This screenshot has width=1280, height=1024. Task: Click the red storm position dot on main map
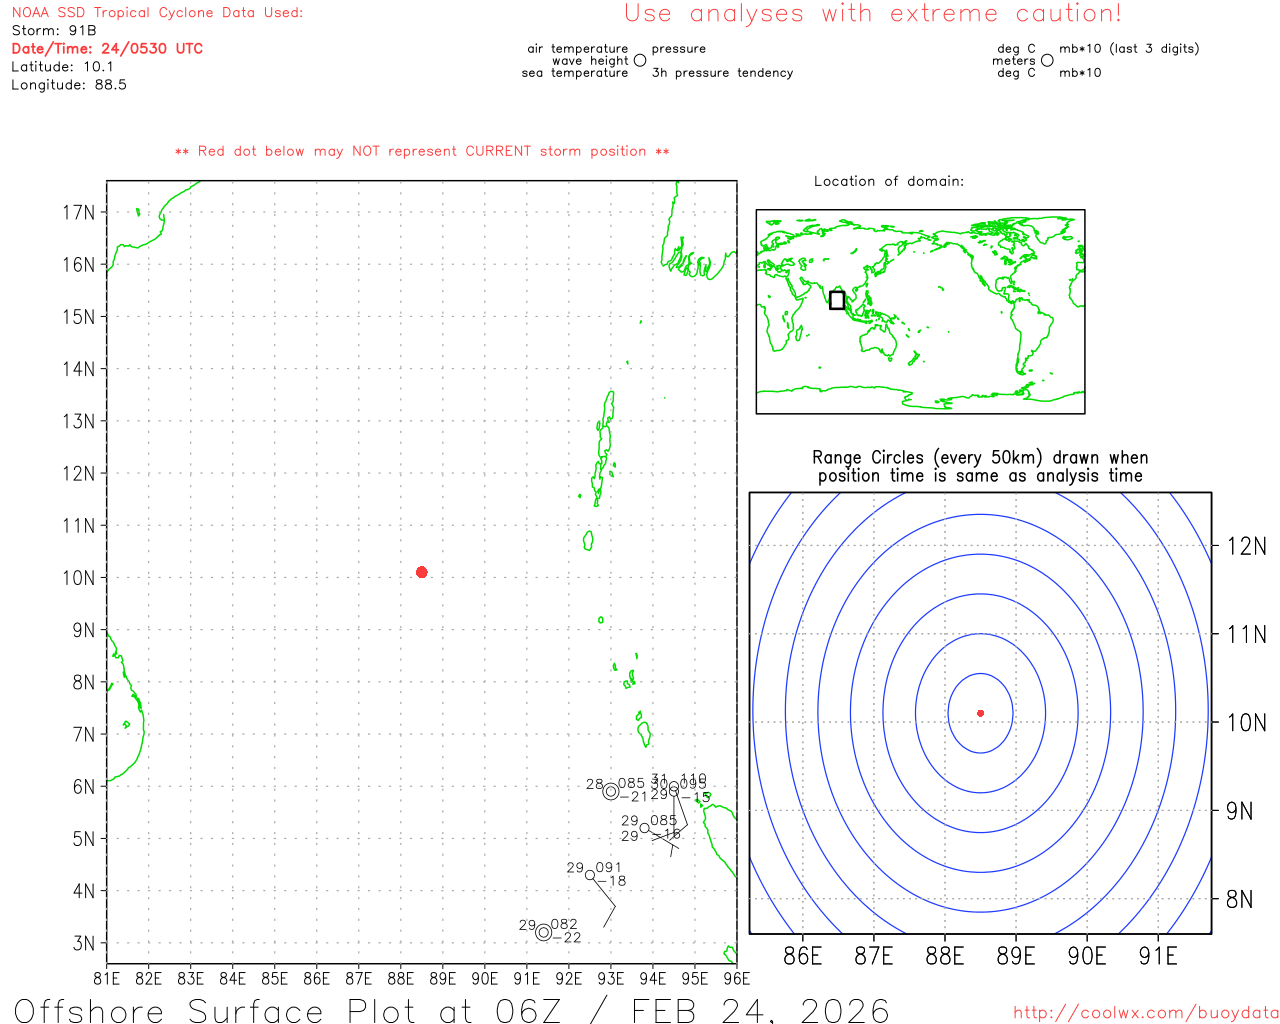tap(422, 572)
